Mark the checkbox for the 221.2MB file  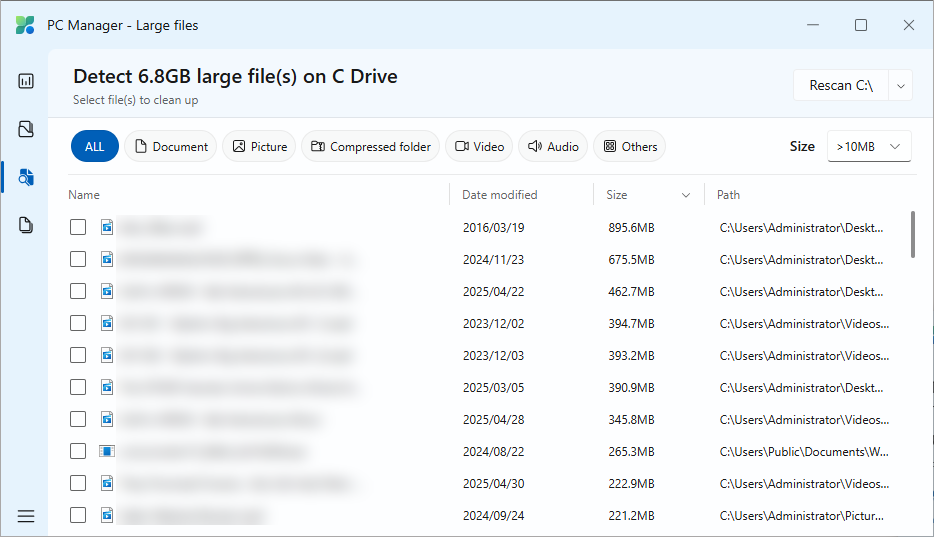78,516
